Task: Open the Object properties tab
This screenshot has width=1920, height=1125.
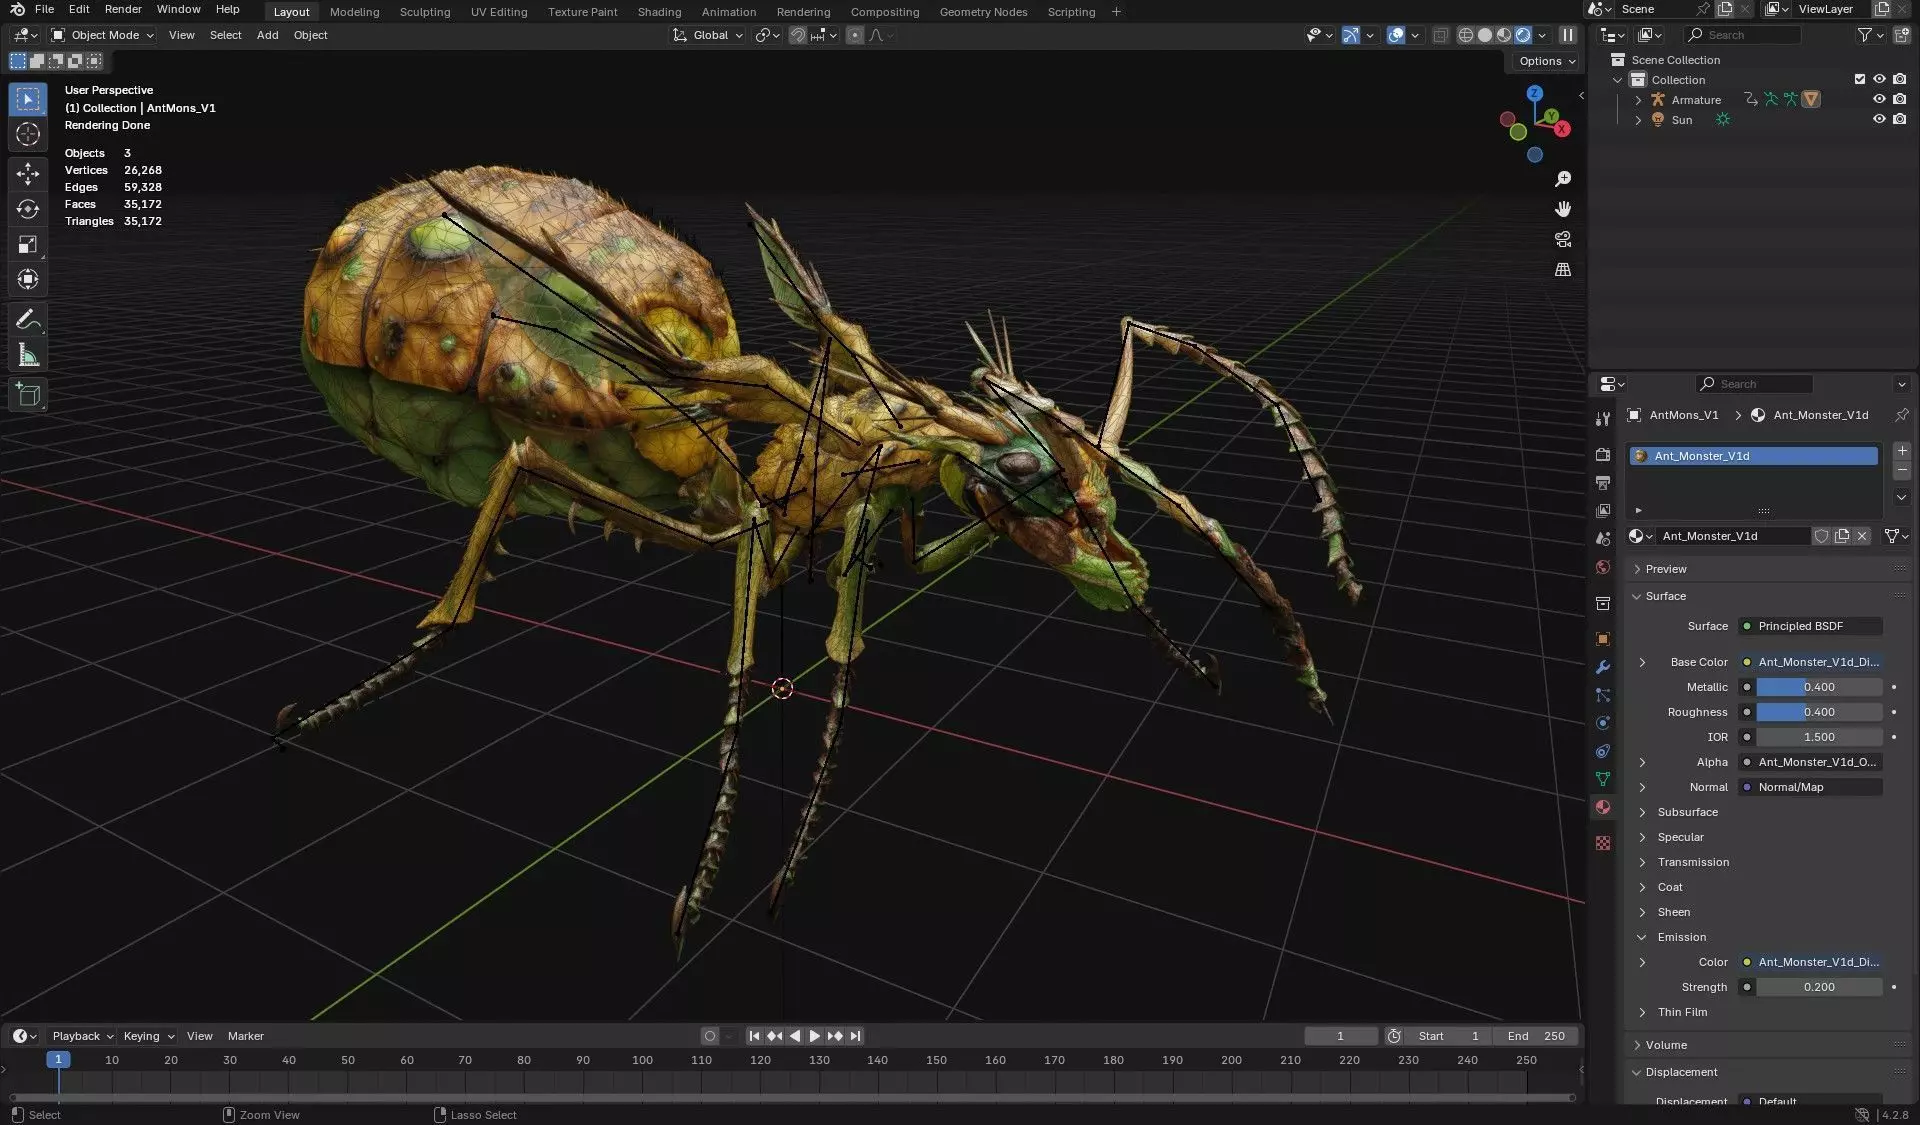Action: [x=1603, y=639]
